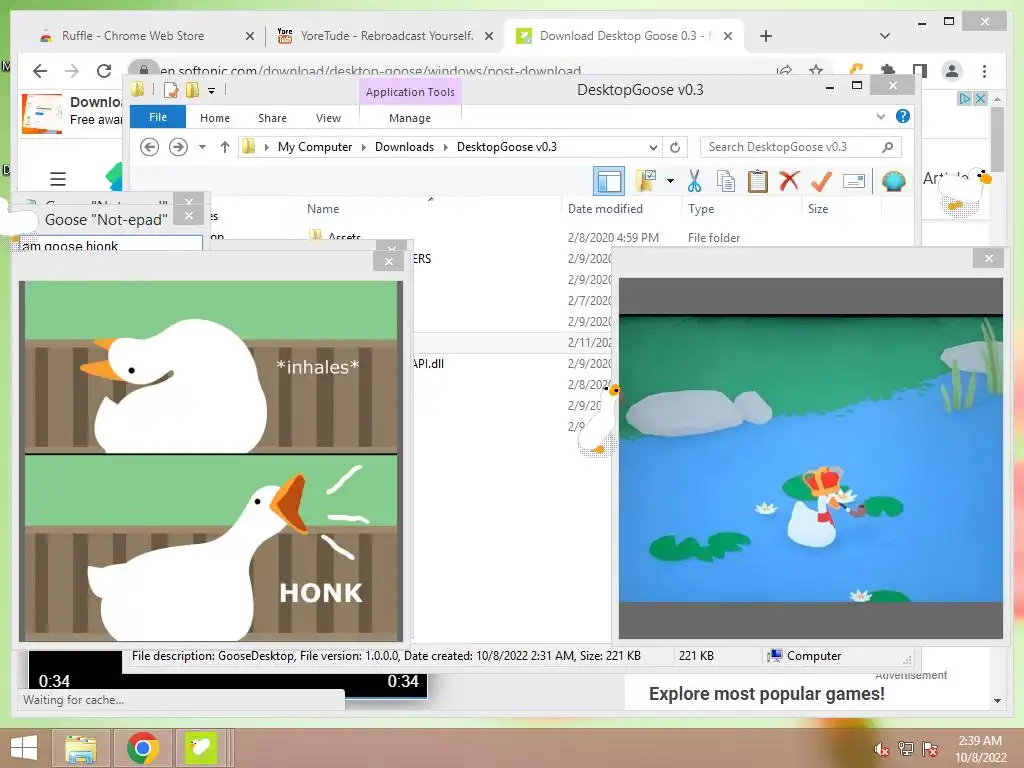Click the shell globe icon in Explorer toolbar

pos(893,181)
